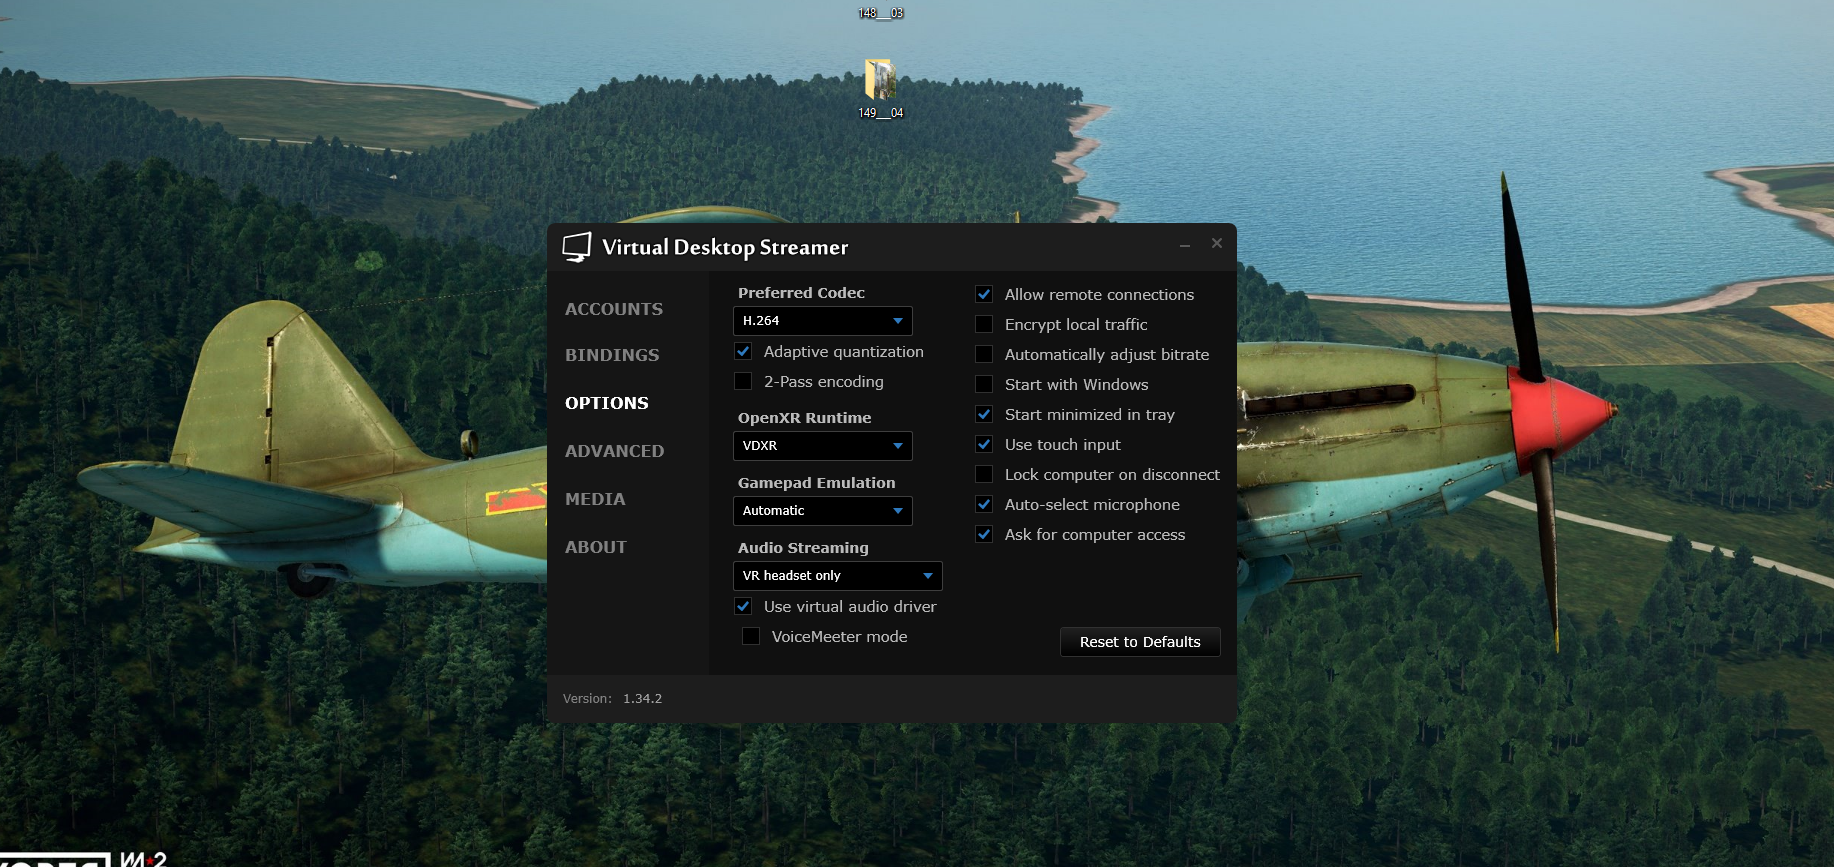Close the Virtual Desktop Streamer window

[1217, 243]
